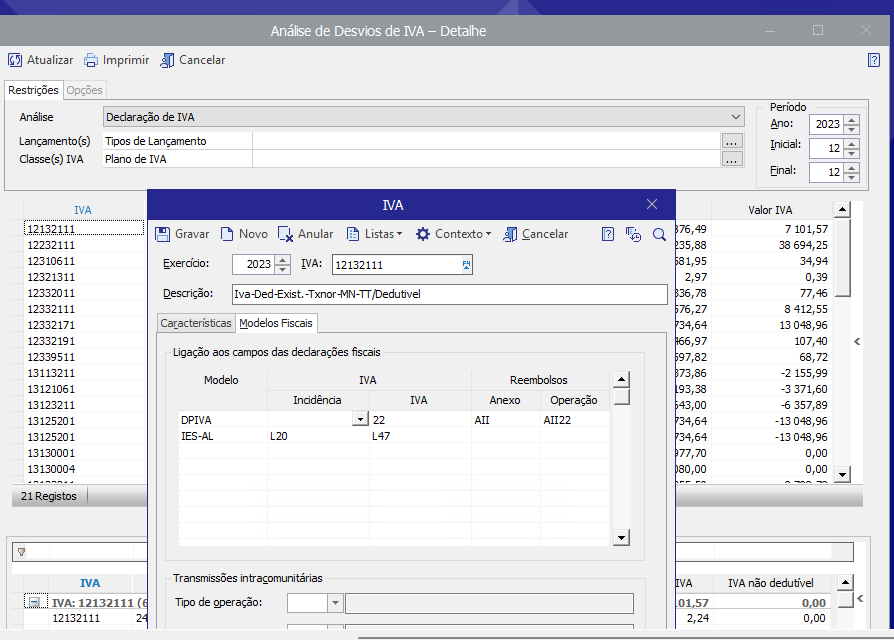Open the F4 lookup in the IVA code field
The image size is (894, 640).
466,265
